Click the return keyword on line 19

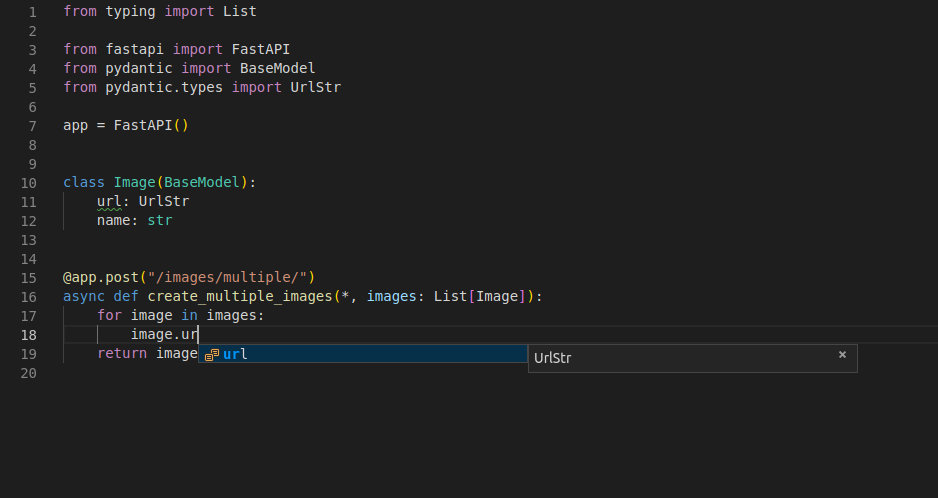coord(121,354)
